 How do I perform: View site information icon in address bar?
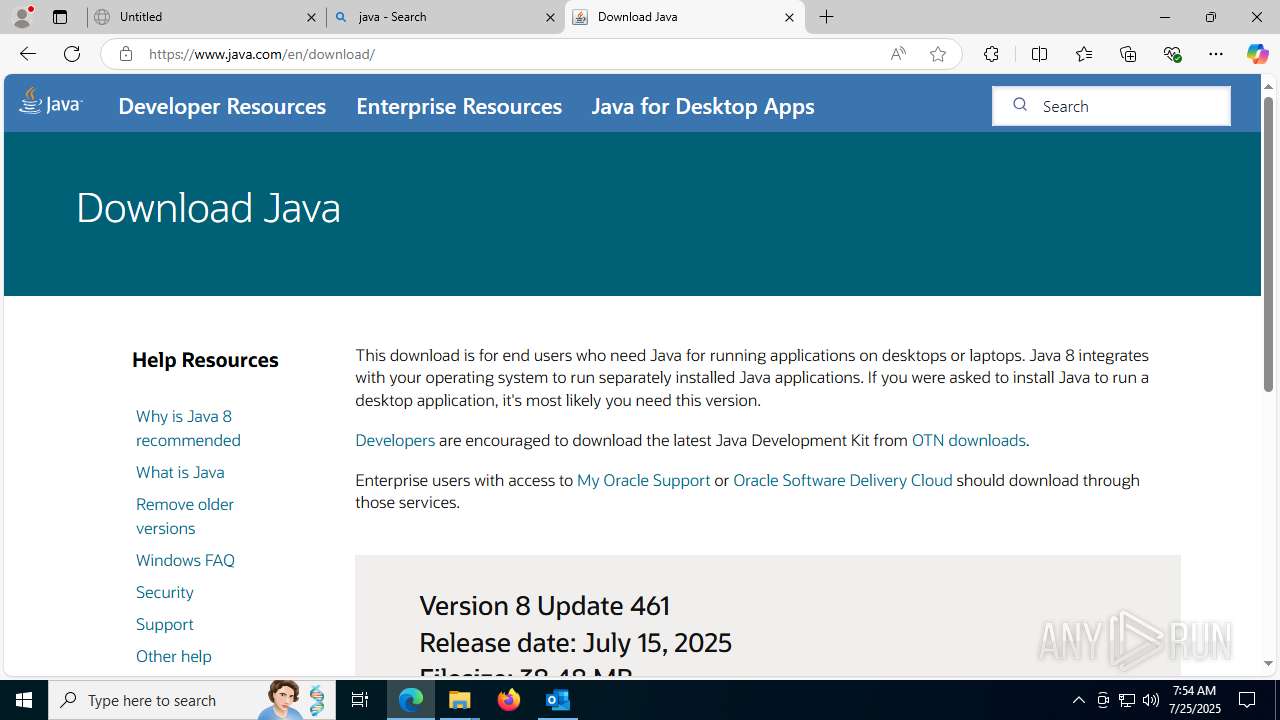(125, 54)
